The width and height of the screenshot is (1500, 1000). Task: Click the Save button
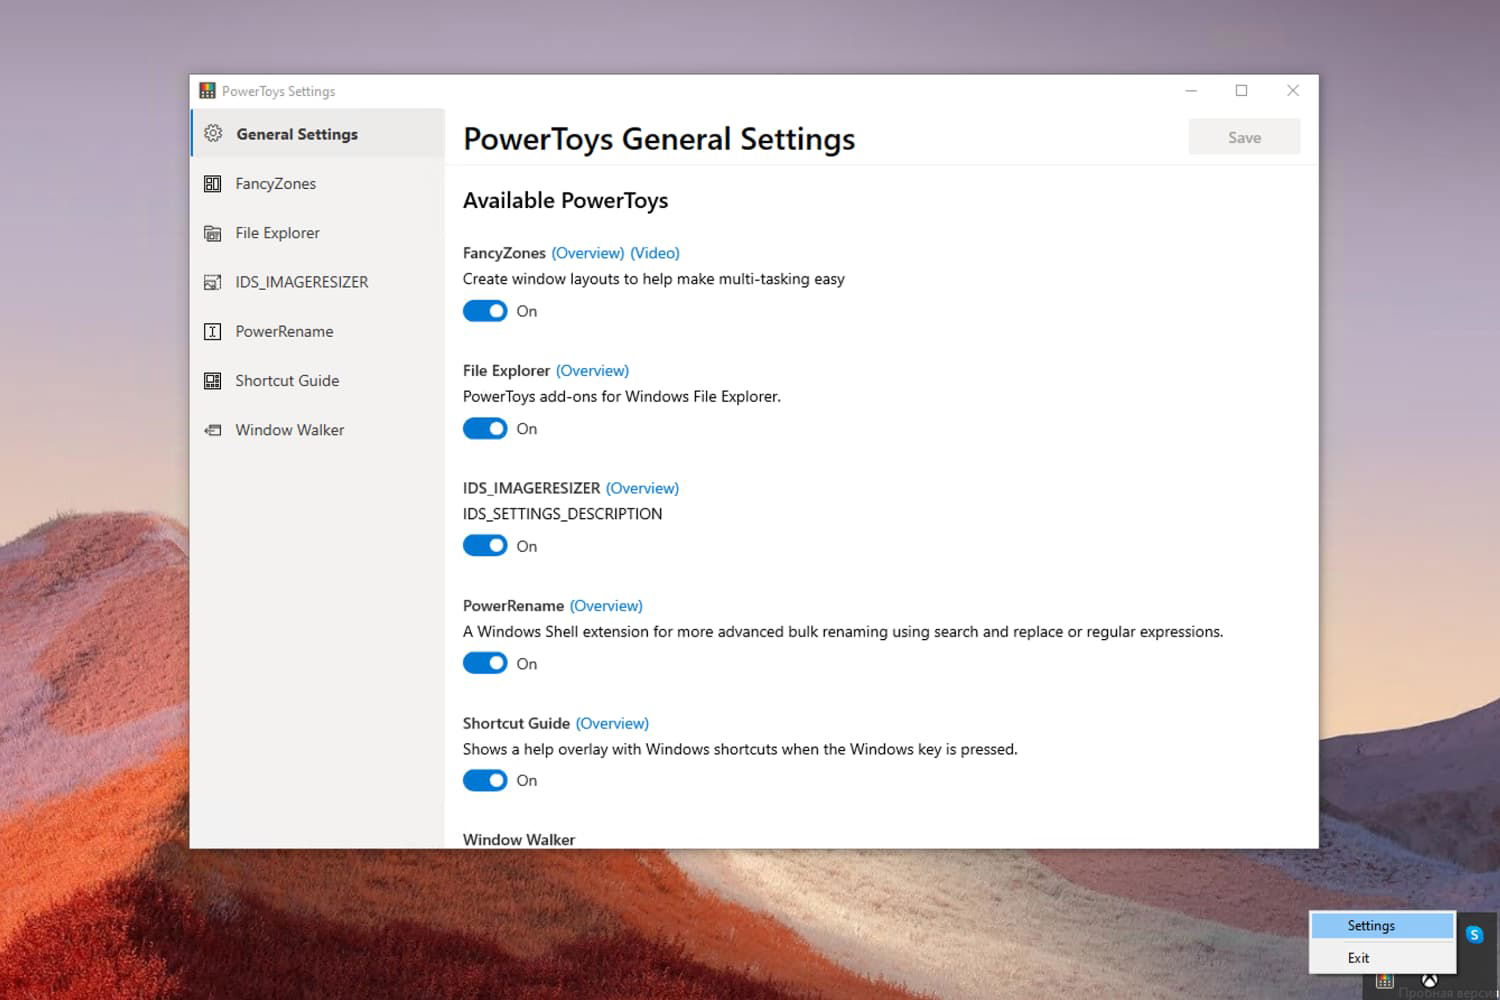pyautogui.click(x=1243, y=137)
